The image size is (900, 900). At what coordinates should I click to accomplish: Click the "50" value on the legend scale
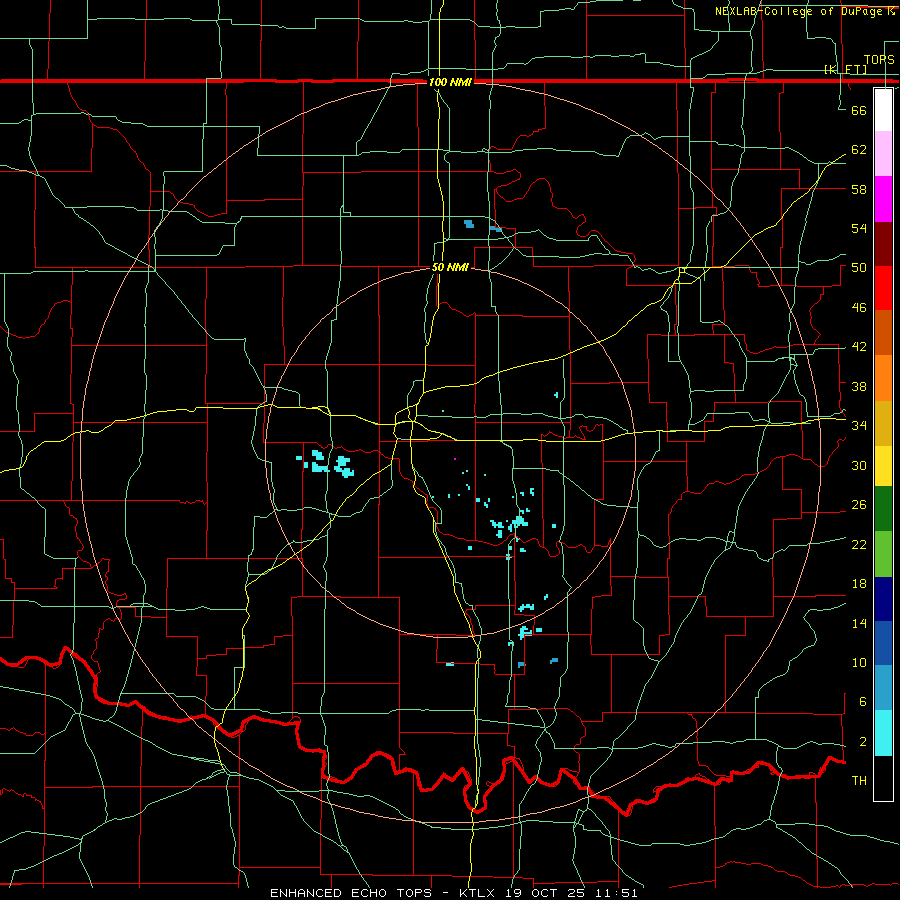859,268
